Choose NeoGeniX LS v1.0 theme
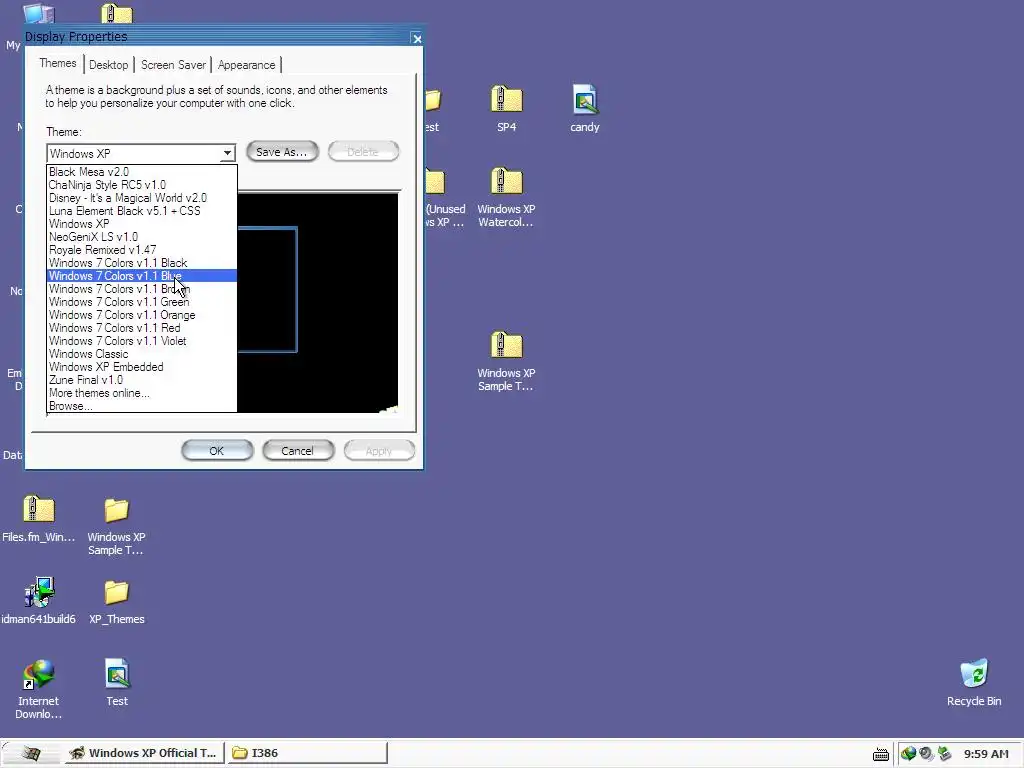Image resolution: width=1024 pixels, height=768 pixels. [x=142, y=237]
